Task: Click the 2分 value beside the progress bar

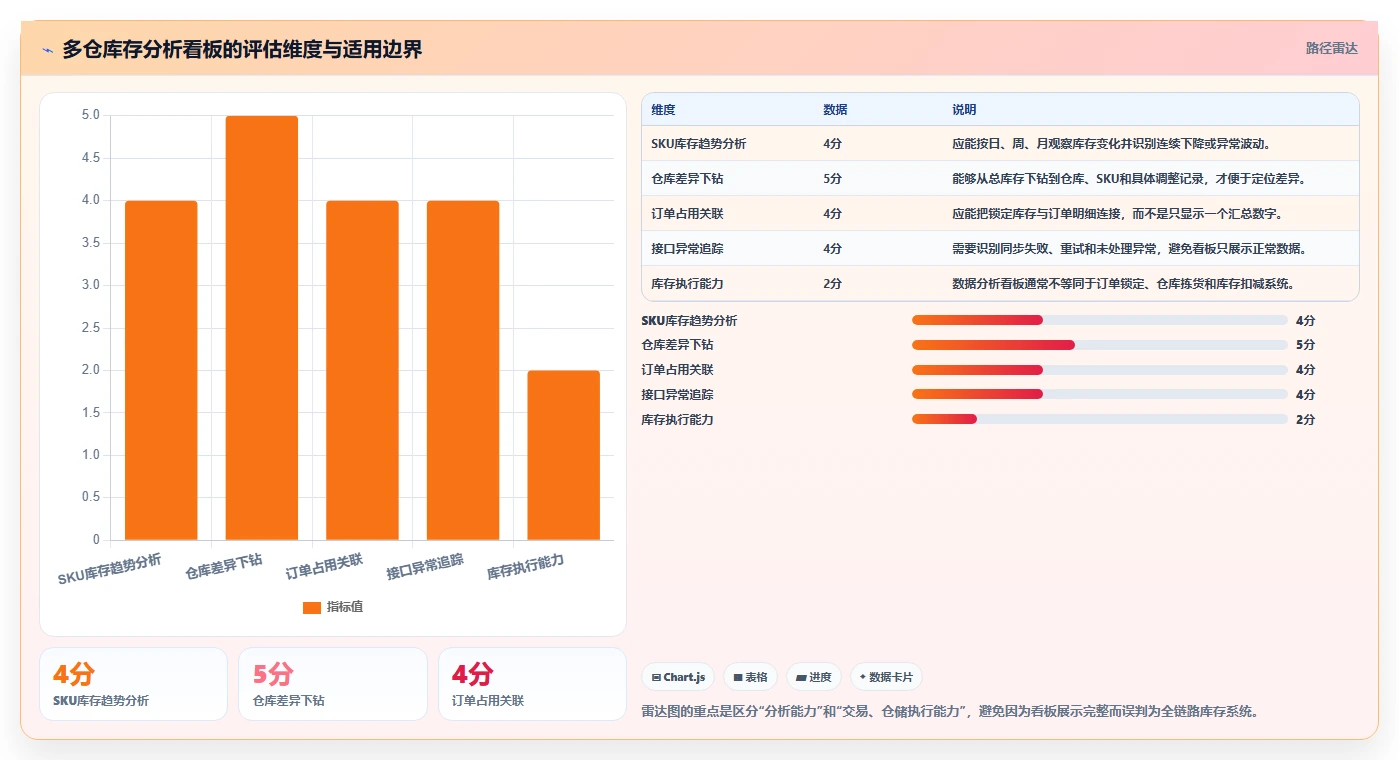Action: coord(1305,420)
